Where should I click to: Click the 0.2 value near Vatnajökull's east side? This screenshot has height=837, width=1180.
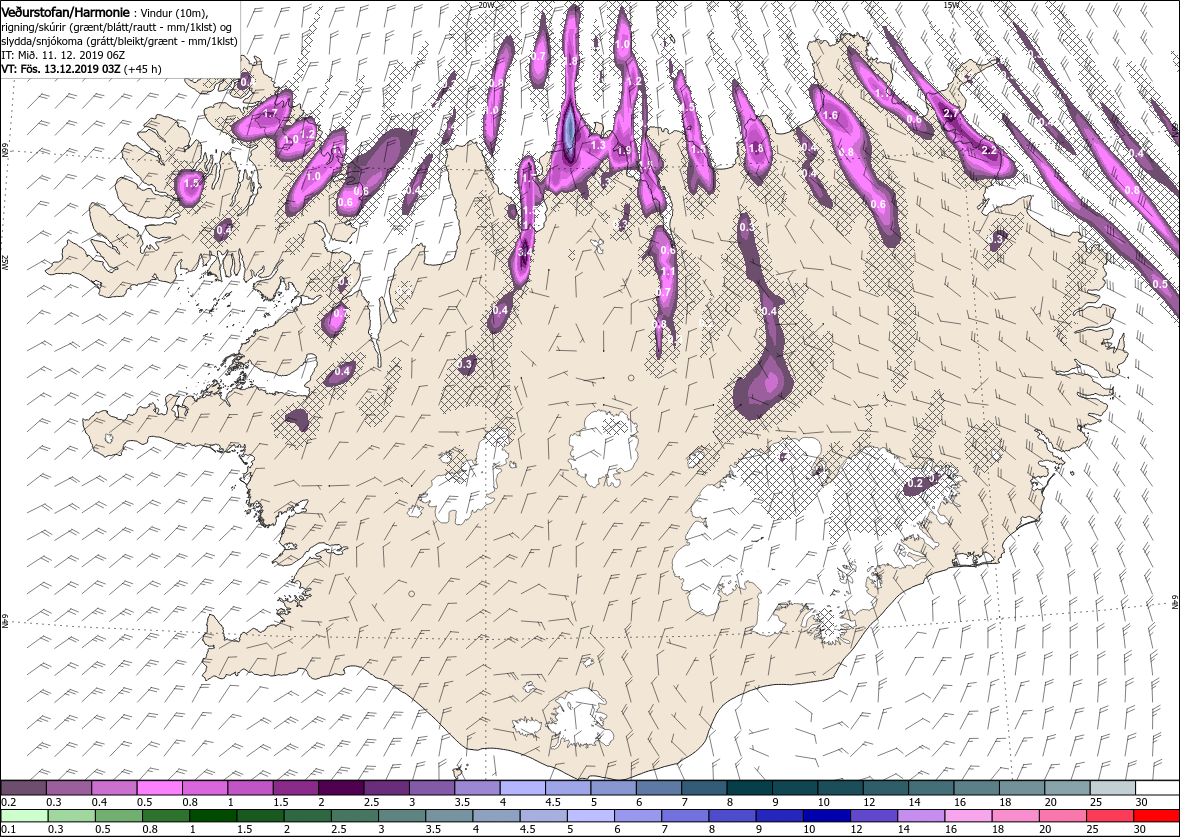click(916, 483)
